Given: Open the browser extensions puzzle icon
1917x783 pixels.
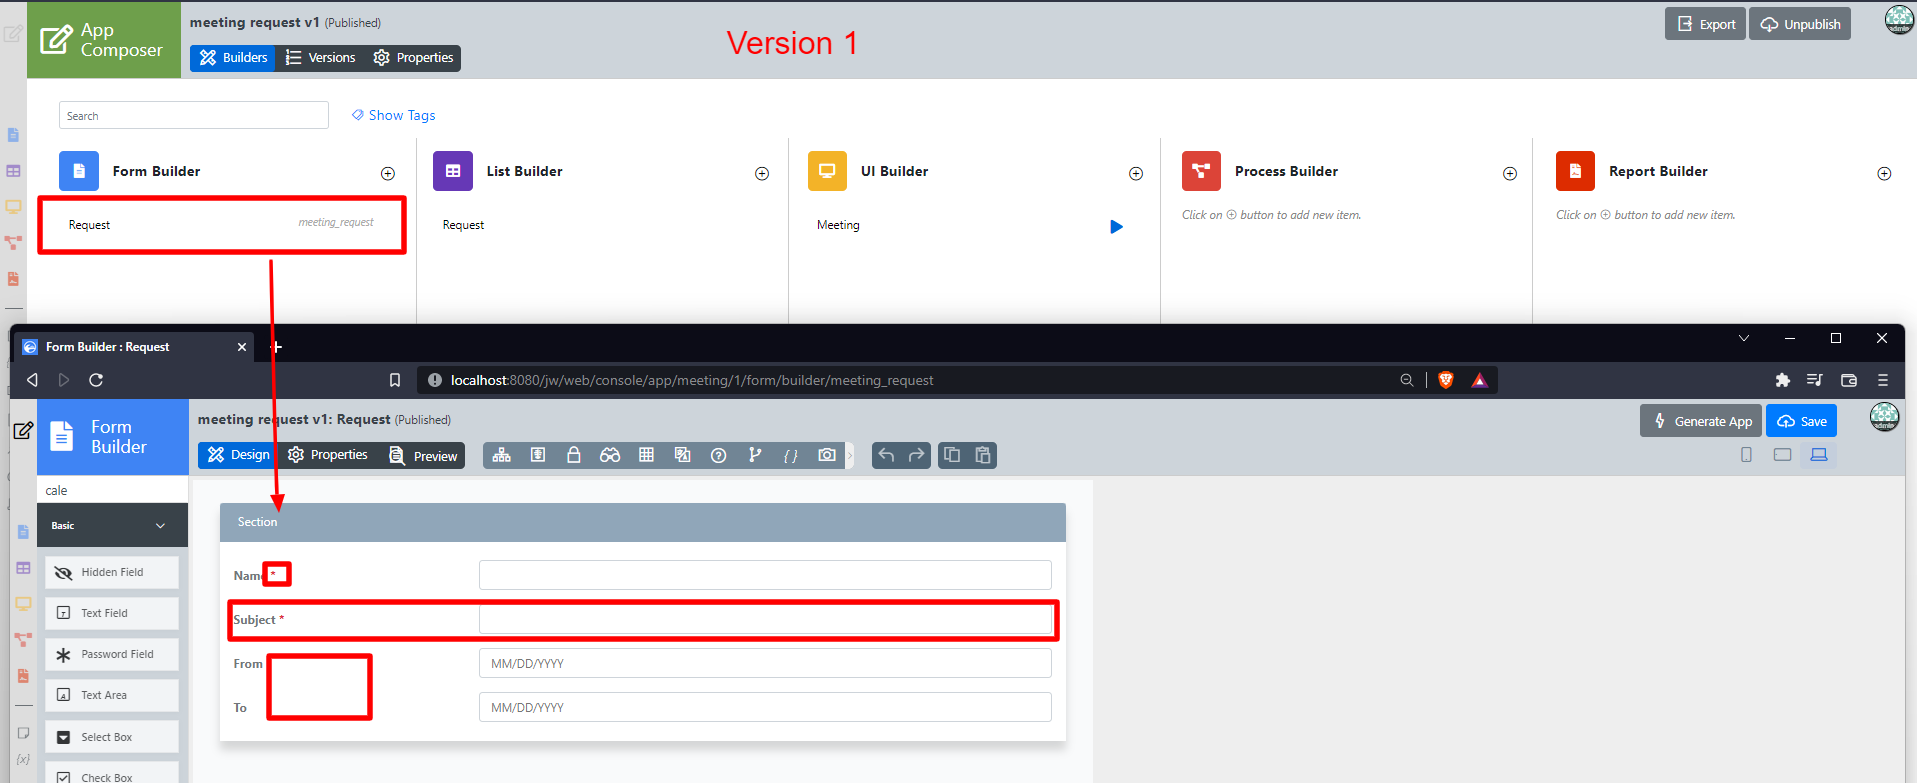Looking at the screenshot, I should click(x=1782, y=380).
